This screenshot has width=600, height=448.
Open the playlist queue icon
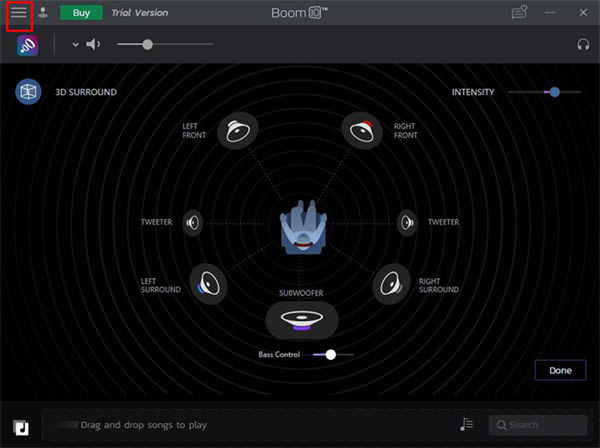[x=466, y=424]
